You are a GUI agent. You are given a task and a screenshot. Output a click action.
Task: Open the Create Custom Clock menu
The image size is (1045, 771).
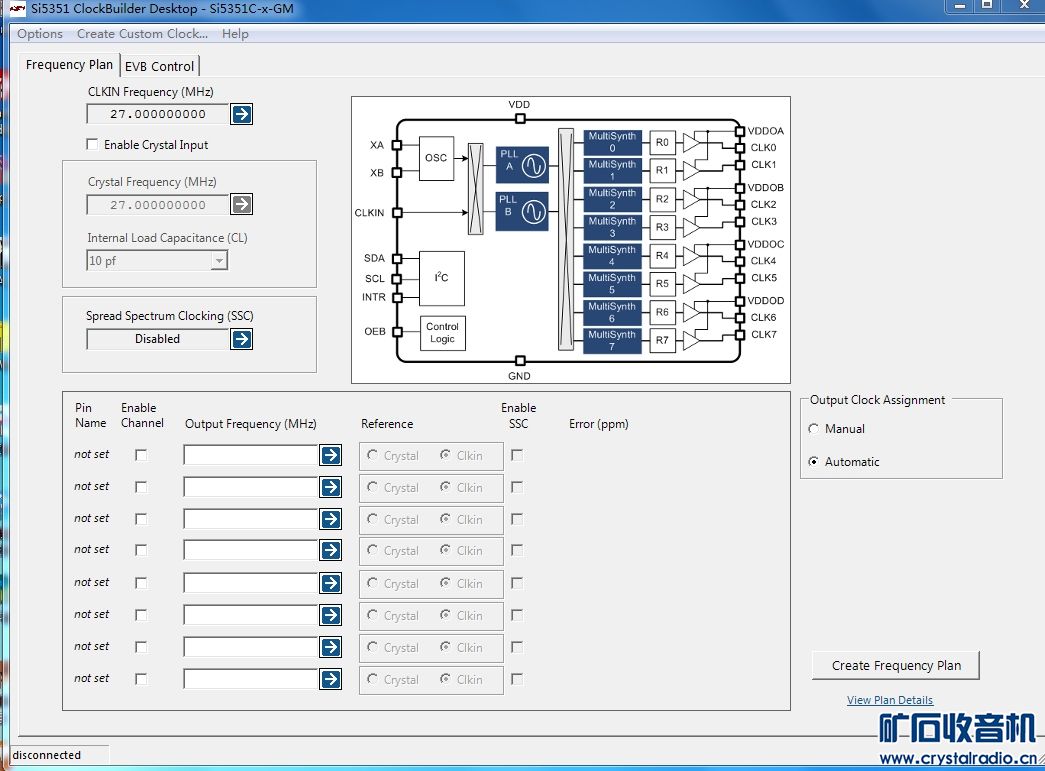tap(142, 34)
